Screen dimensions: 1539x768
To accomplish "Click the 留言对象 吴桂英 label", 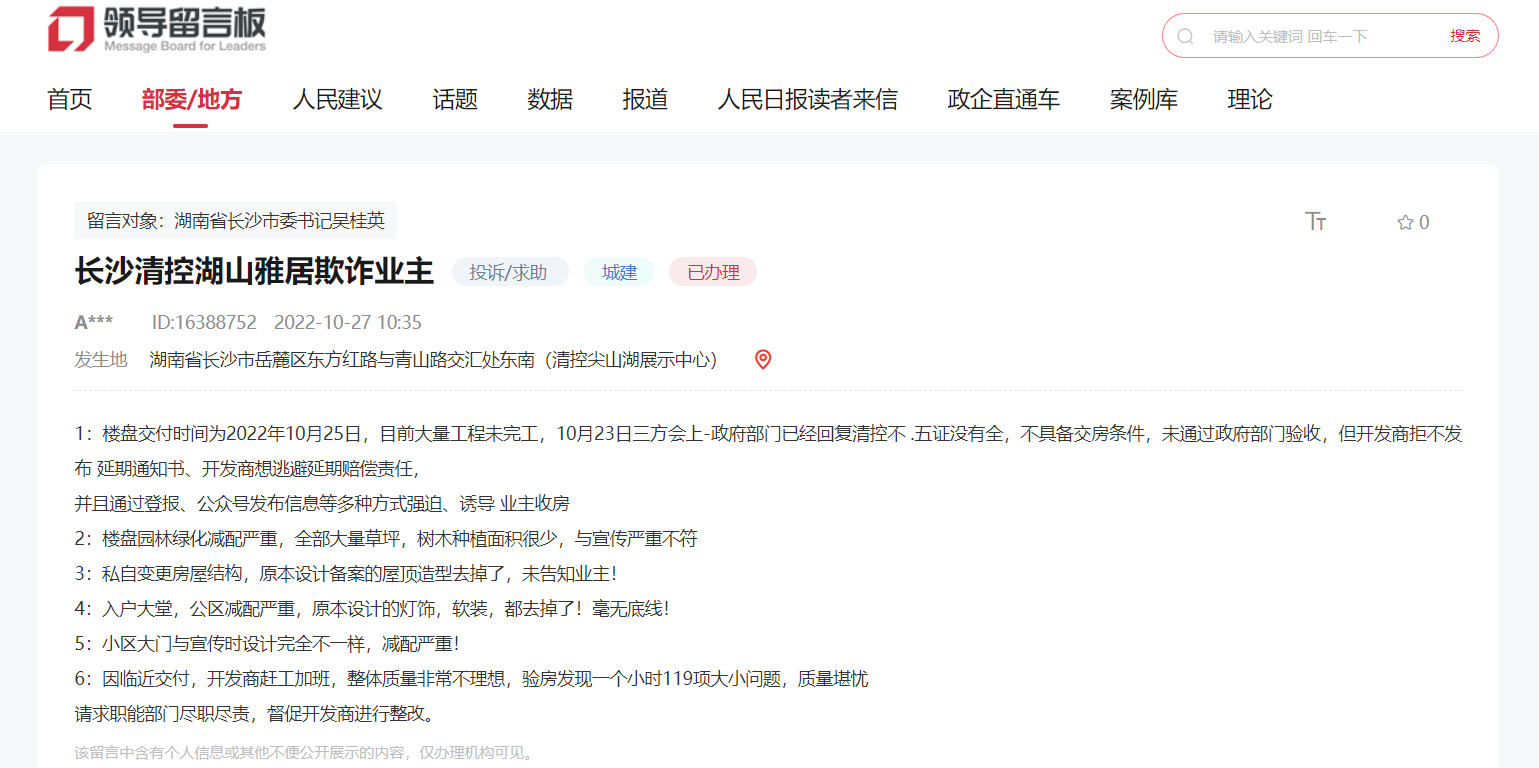I will pyautogui.click(x=235, y=221).
